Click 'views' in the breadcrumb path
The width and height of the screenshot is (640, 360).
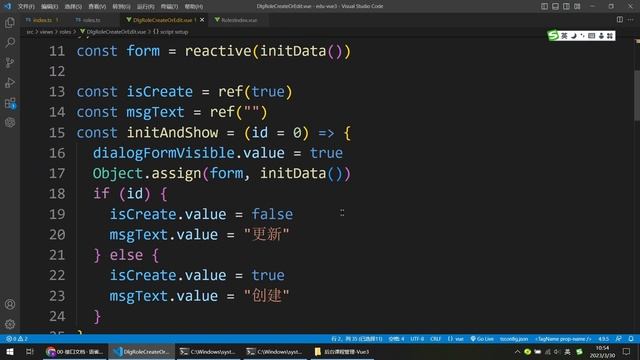tap(46, 32)
